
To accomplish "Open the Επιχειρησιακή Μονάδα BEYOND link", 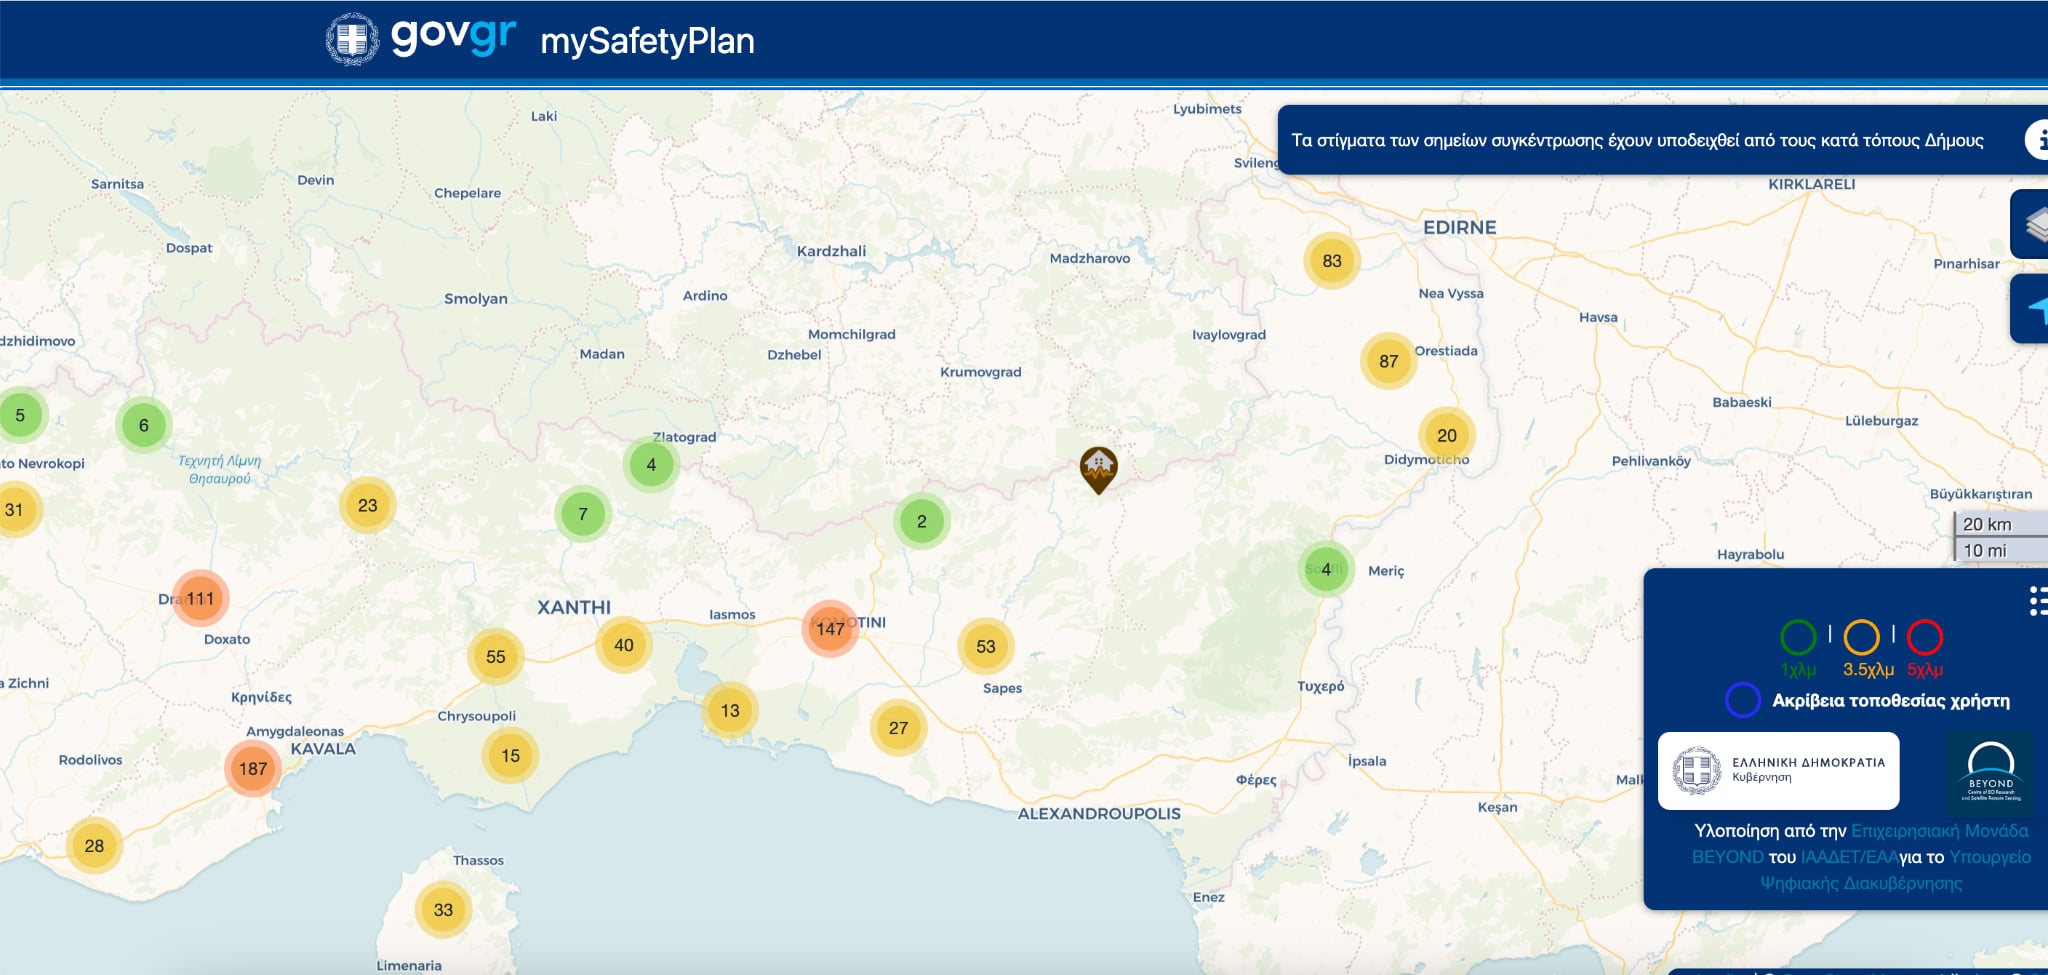I will [x=1939, y=831].
